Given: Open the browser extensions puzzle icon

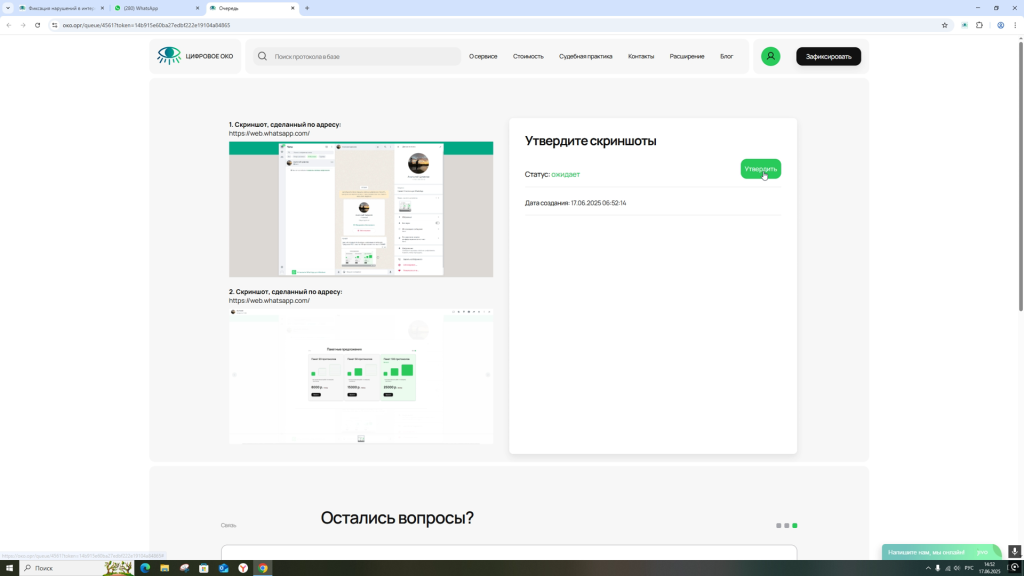Looking at the screenshot, I should pos(979,25).
